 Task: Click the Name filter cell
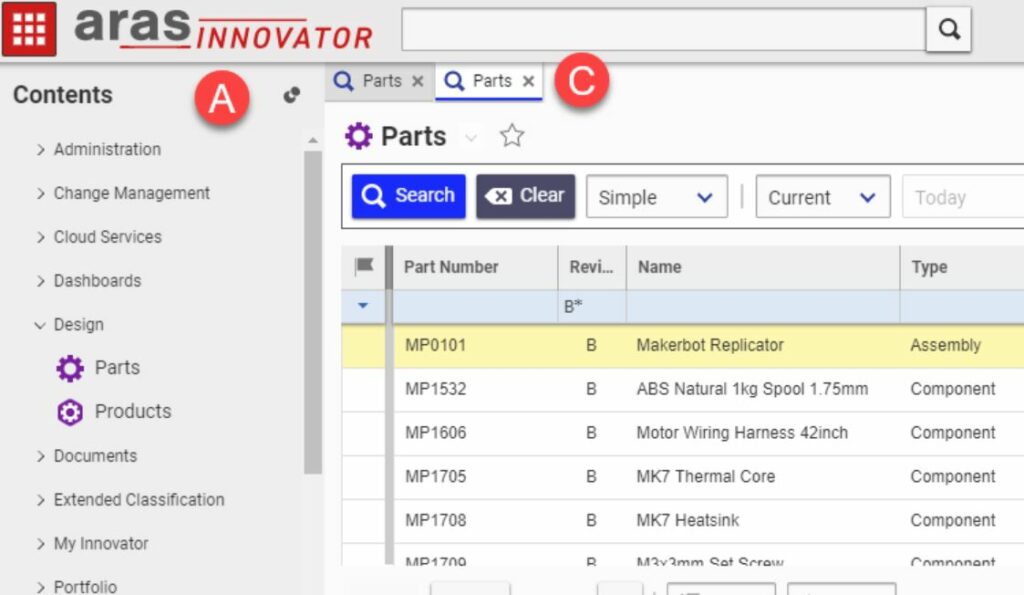[x=763, y=306]
